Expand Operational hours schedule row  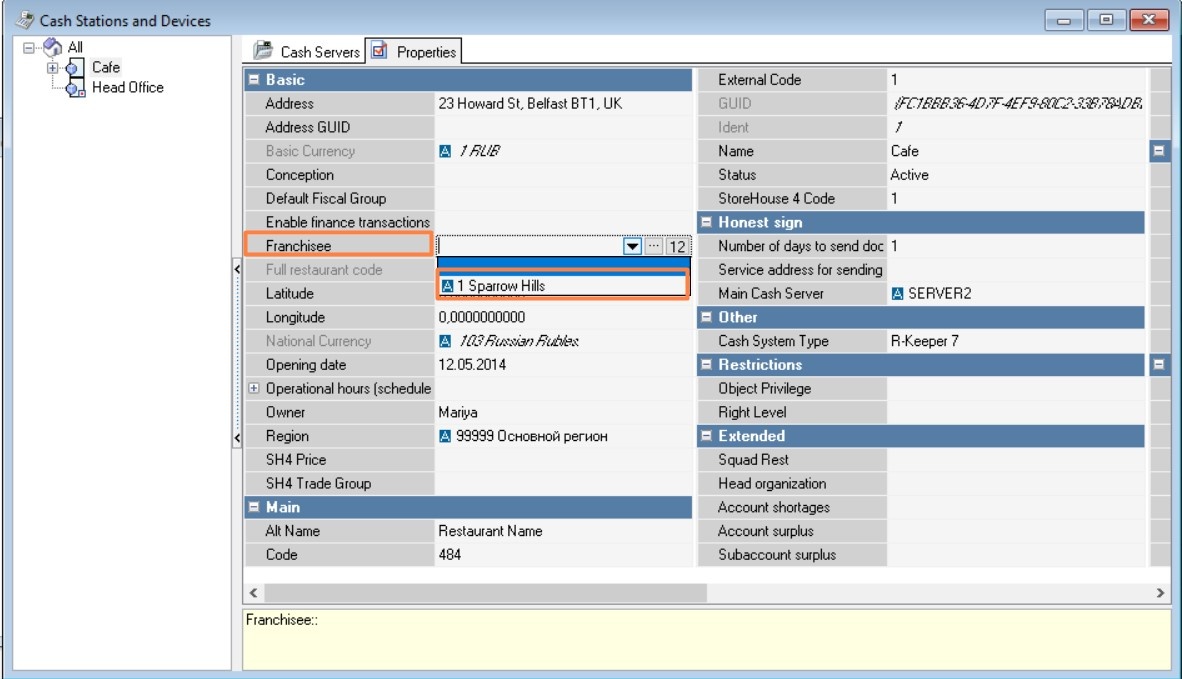click(x=254, y=388)
